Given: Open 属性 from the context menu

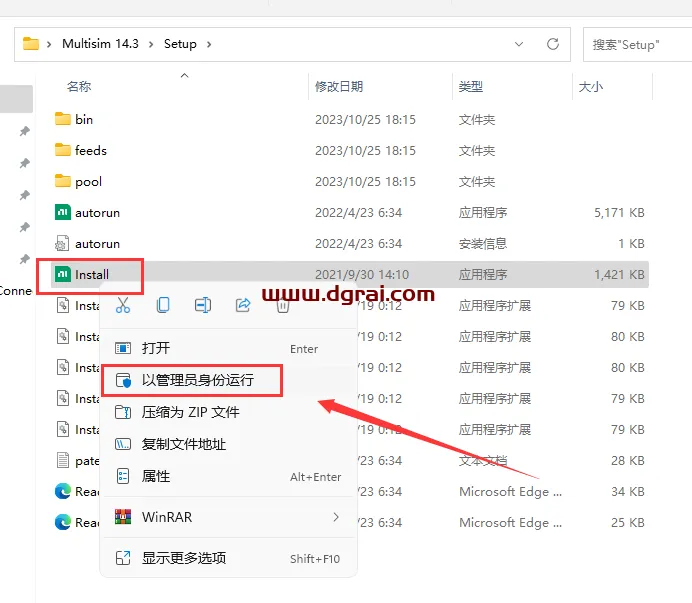Looking at the screenshot, I should 228,476.
